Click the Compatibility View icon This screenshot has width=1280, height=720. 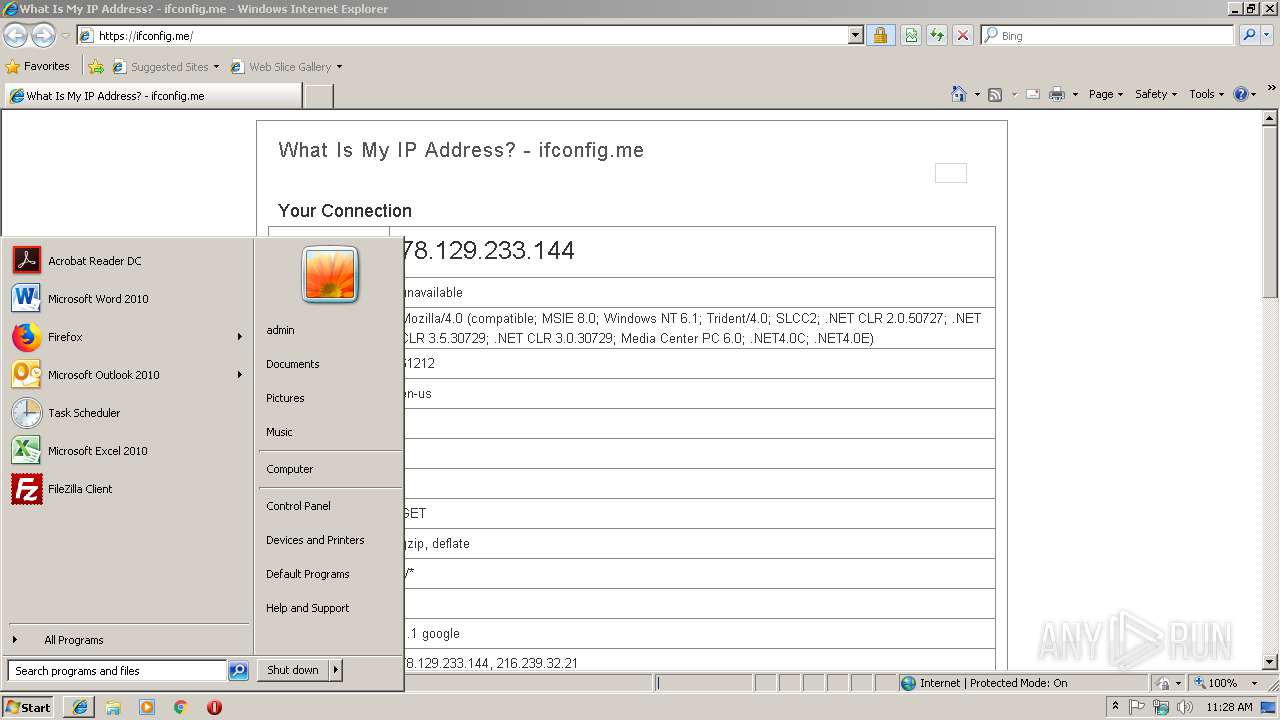tap(911, 35)
